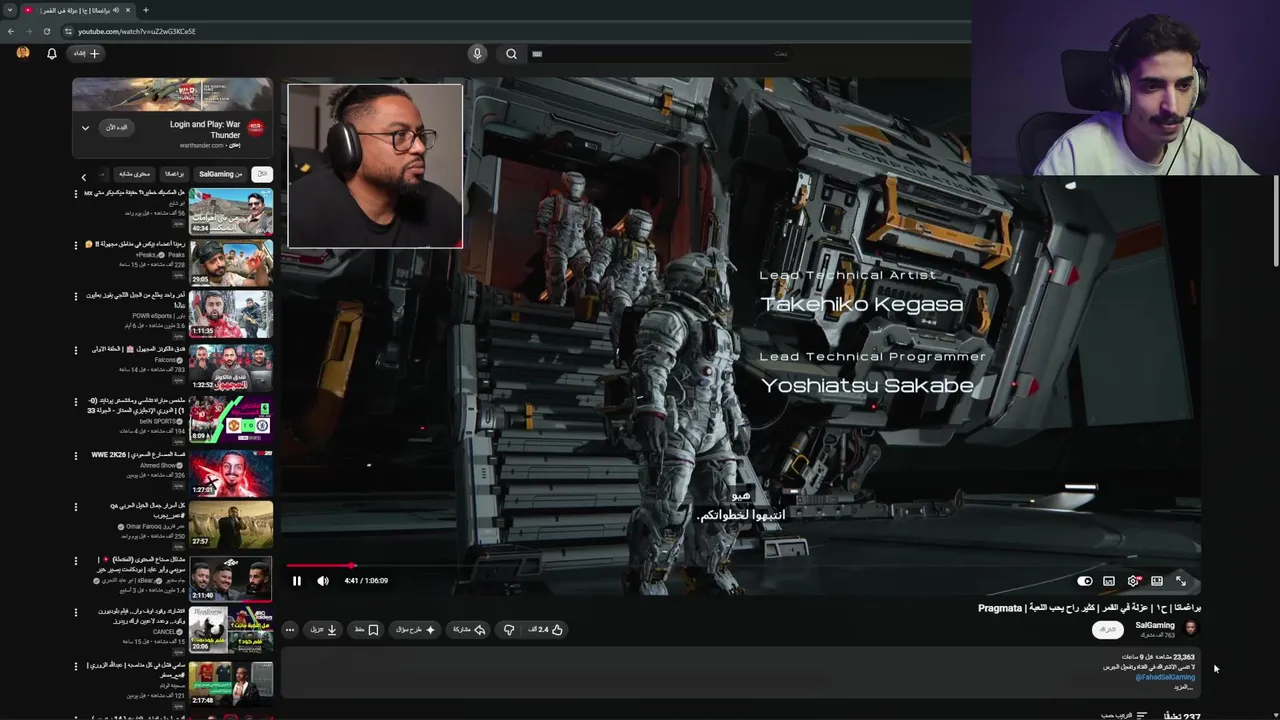Reload the page
The height and width of the screenshot is (720, 1280).
(47, 31)
